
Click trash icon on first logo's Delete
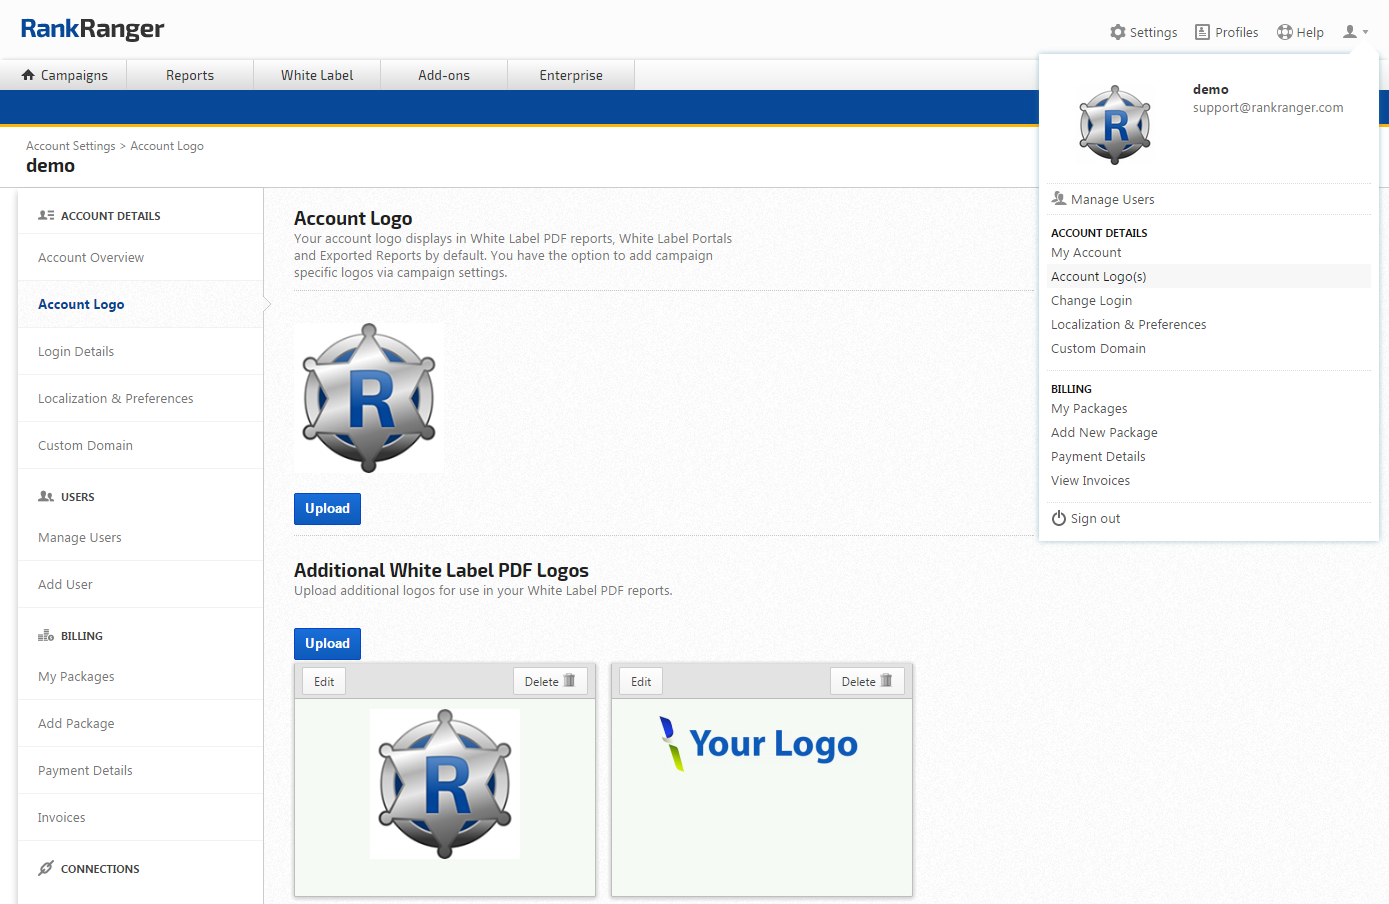(569, 681)
